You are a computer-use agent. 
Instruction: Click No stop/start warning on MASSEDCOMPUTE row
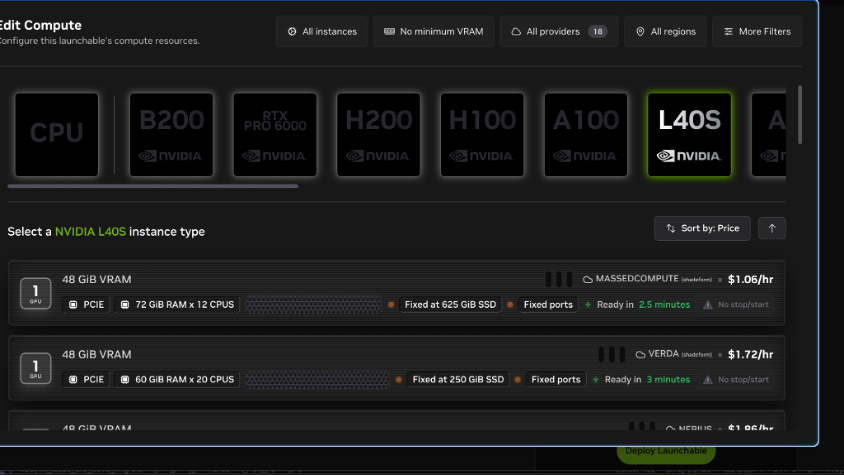736,304
